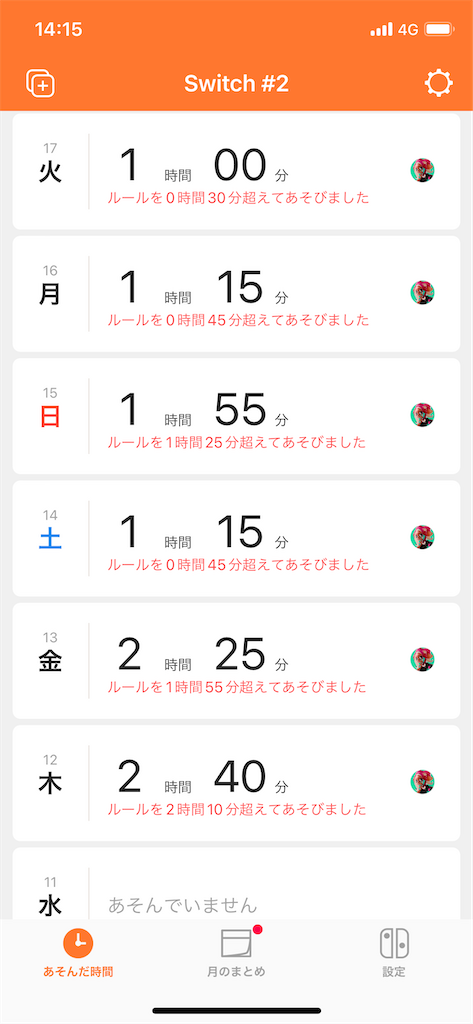Tap the Wednesday 11 あそんでいません card
Screen dimensions: 473x1024
point(236,884)
